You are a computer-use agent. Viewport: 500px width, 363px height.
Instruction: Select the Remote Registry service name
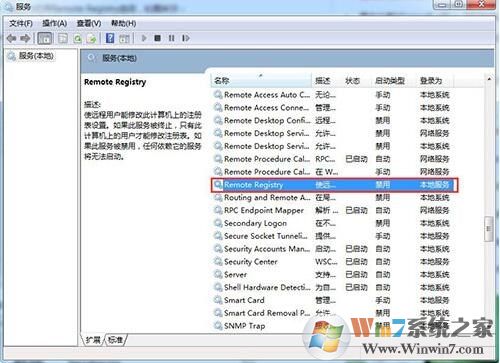click(253, 185)
